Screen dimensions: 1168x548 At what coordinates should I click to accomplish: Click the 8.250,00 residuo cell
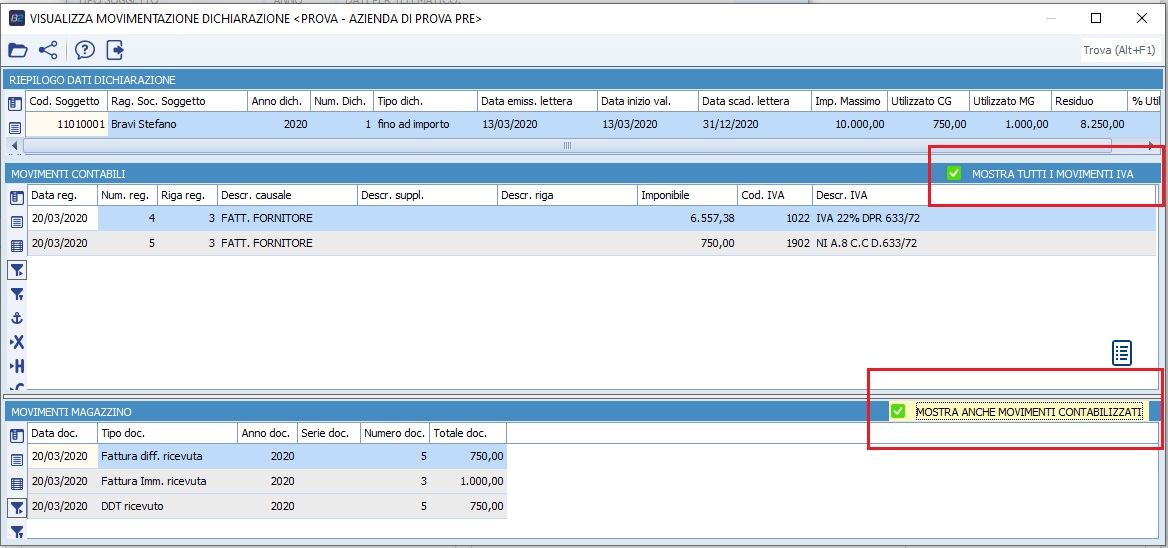point(1088,124)
